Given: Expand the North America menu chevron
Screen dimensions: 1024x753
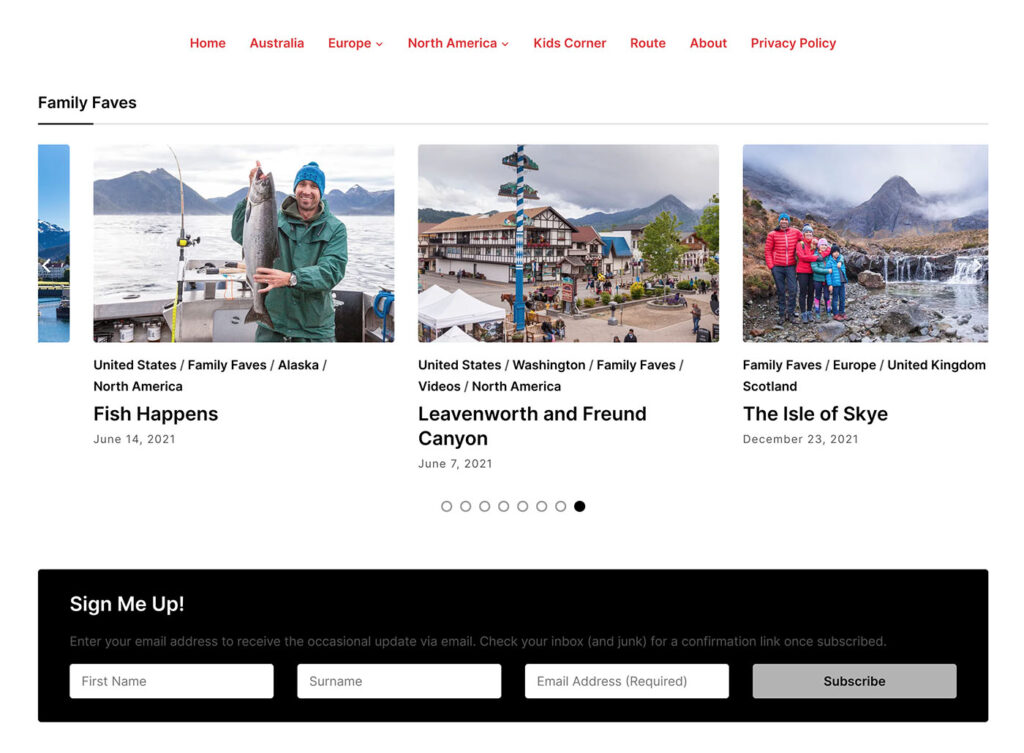Looking at the screenshot, I should (505, 44).
